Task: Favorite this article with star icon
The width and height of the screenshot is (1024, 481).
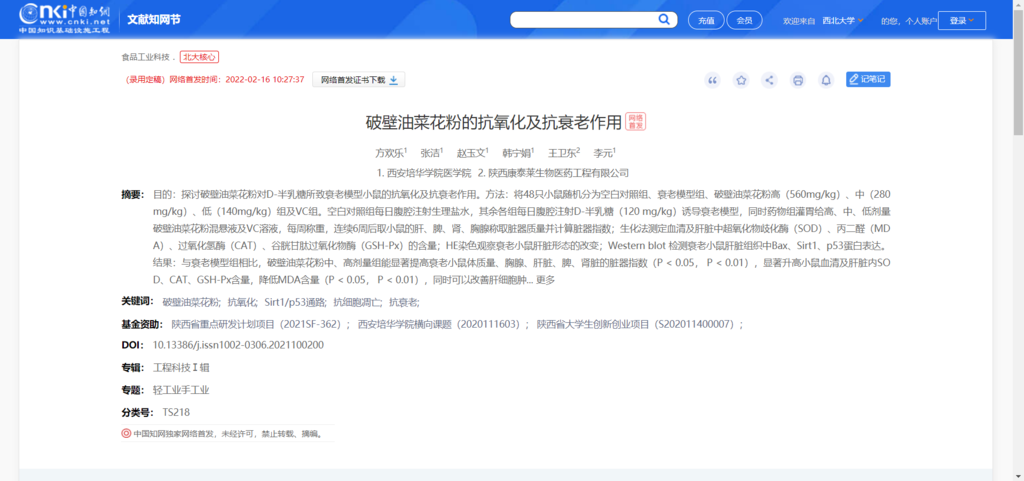Action: click(741, 80)
